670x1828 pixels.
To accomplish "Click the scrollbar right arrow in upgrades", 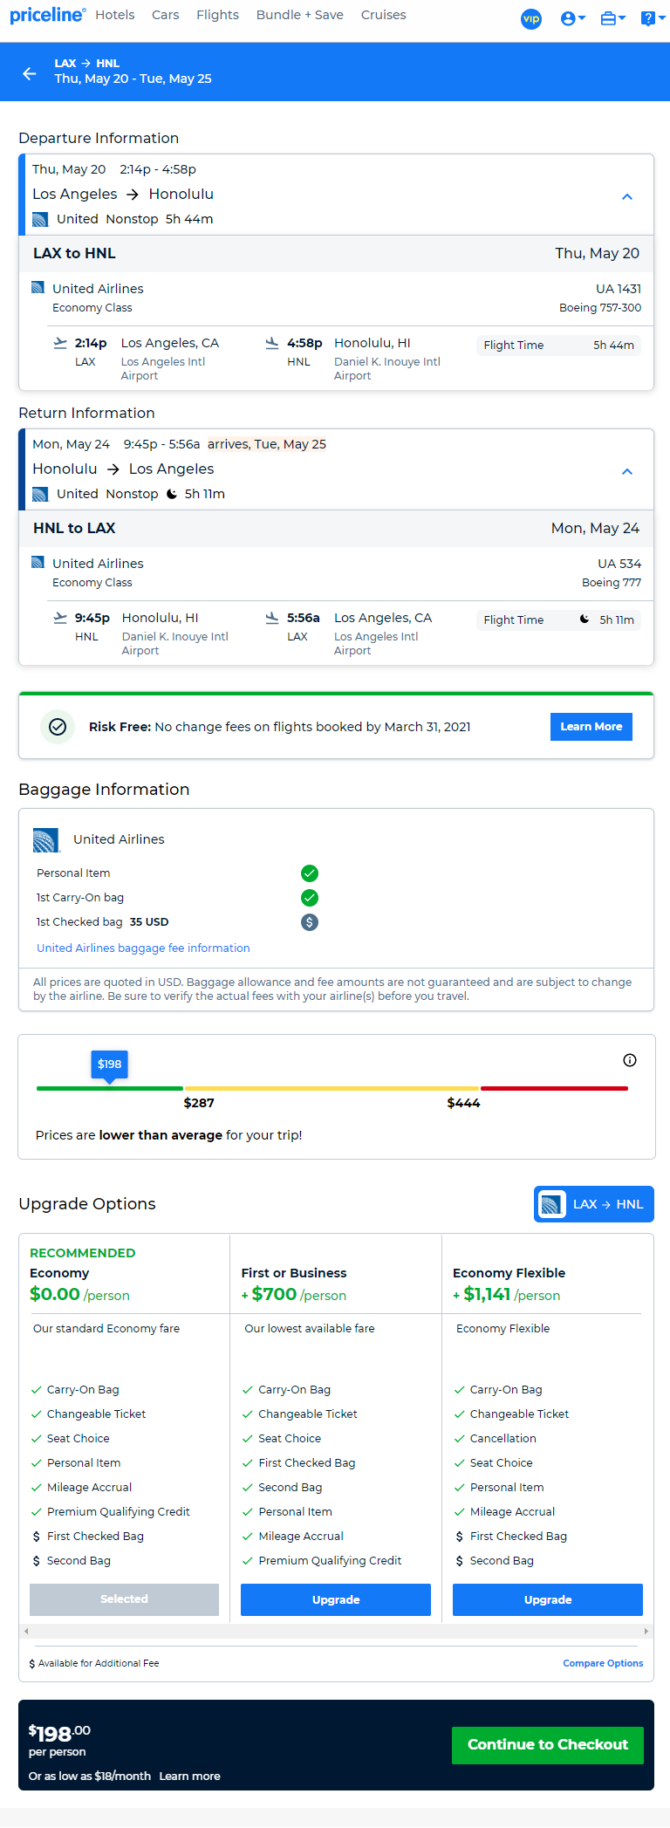I will click(646, 1631).
